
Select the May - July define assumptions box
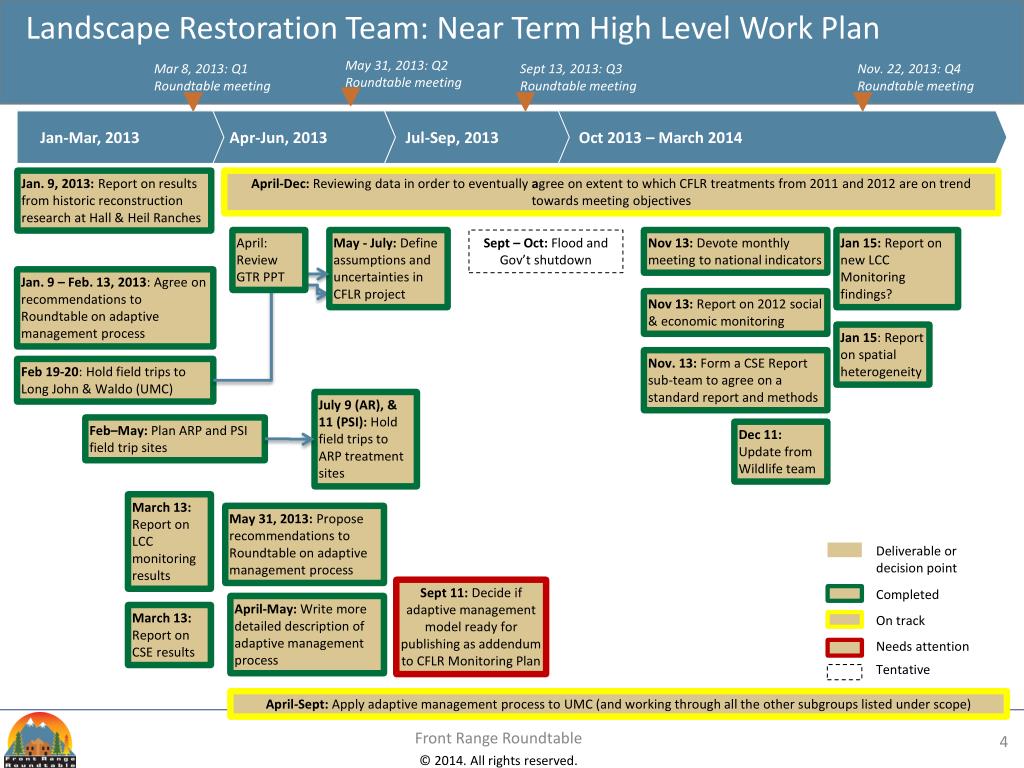(x=388, y=268)
